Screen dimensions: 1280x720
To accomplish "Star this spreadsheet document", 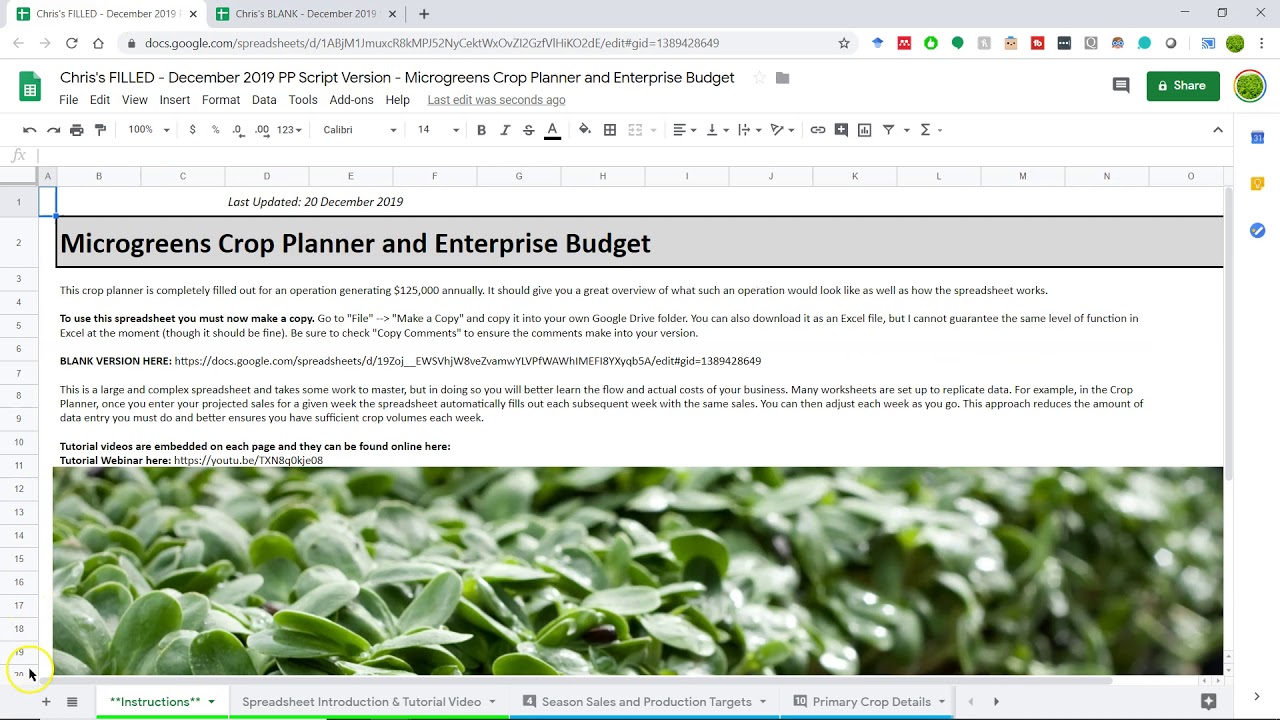I will 759,78.
